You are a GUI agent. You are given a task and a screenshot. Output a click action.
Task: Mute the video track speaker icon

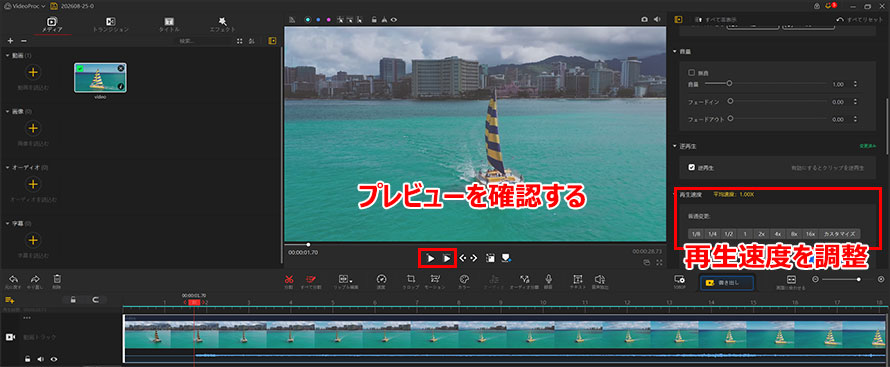tap(40, 359)
